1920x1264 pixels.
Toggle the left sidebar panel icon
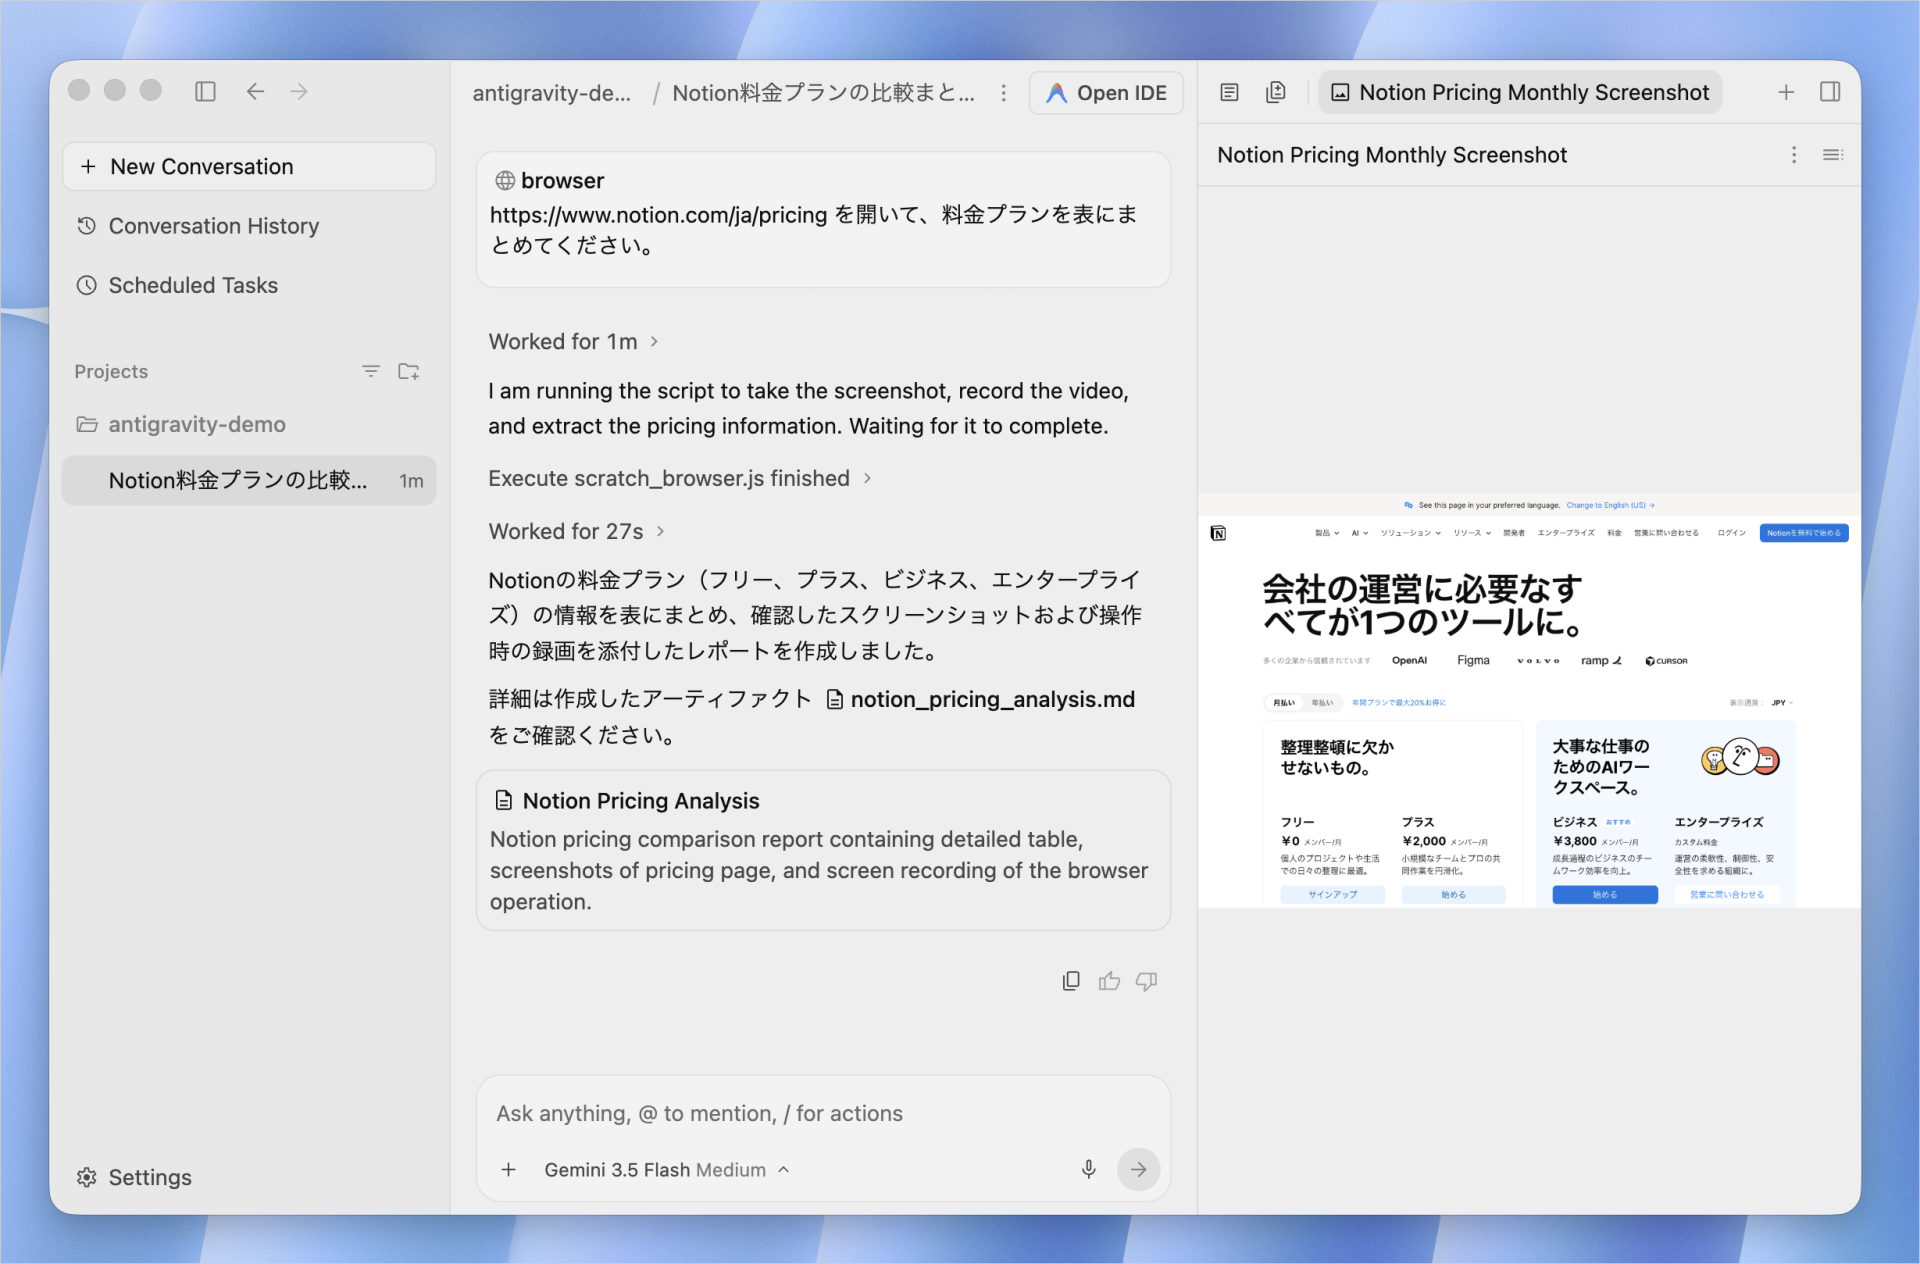pyautogui.click(x=205, y=92)
